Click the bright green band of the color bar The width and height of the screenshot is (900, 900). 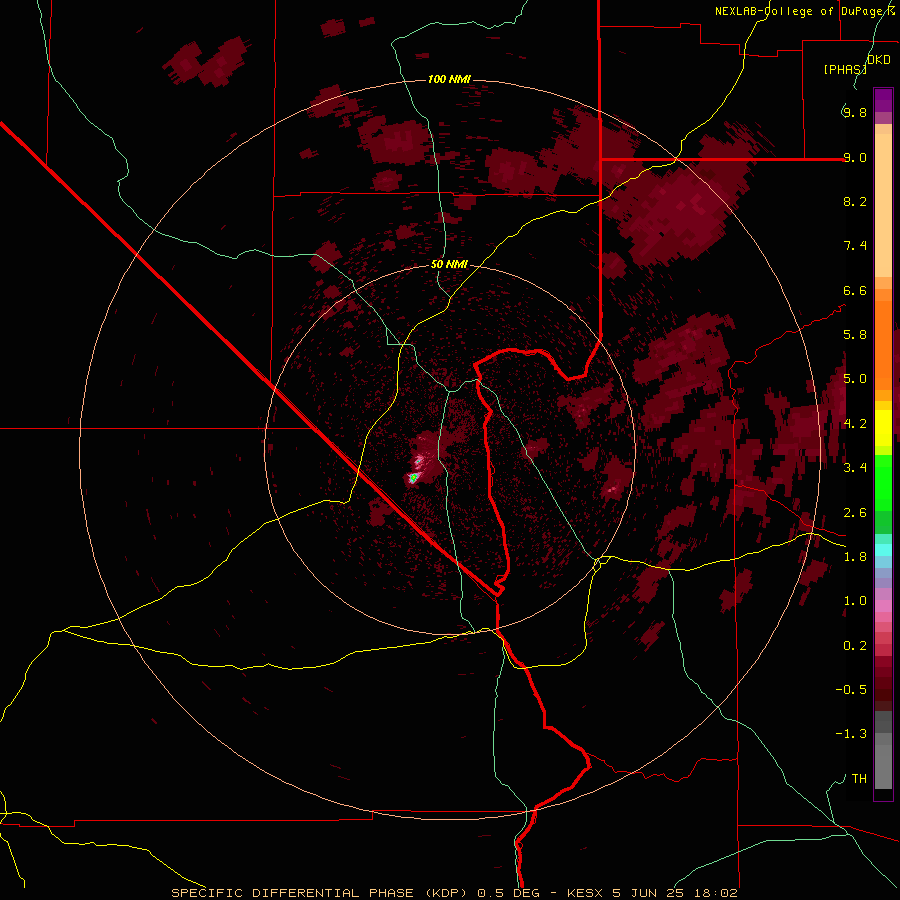click(883, 482)
